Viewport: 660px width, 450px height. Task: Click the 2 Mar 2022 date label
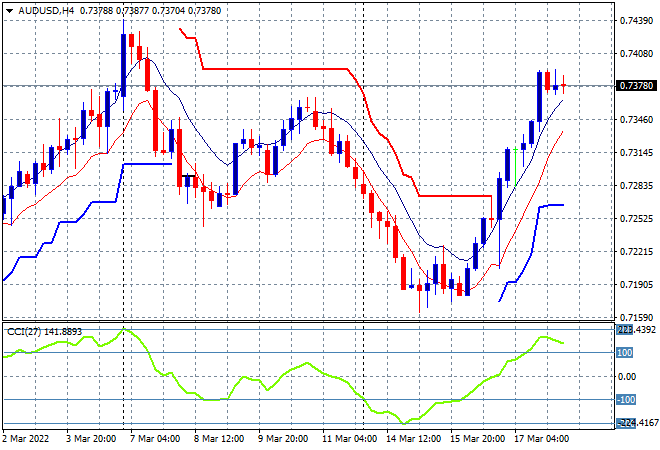tap(25, 439)
